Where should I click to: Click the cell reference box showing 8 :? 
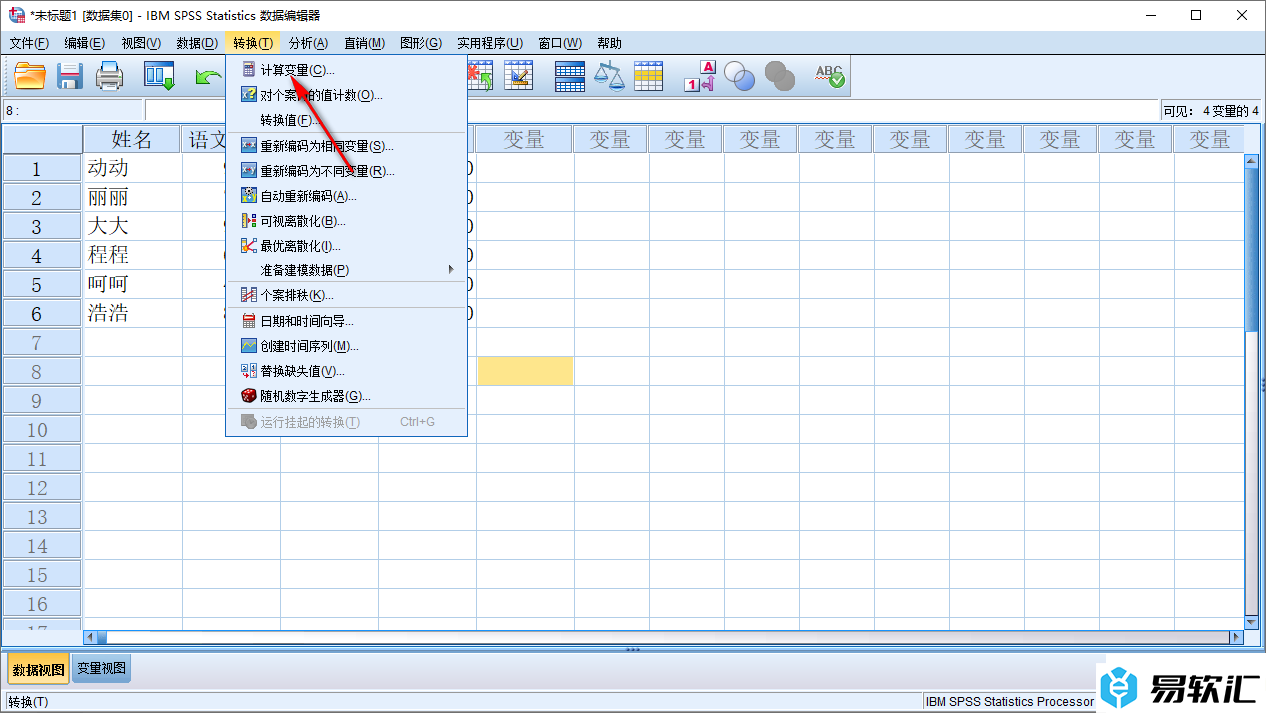(73, 111)
